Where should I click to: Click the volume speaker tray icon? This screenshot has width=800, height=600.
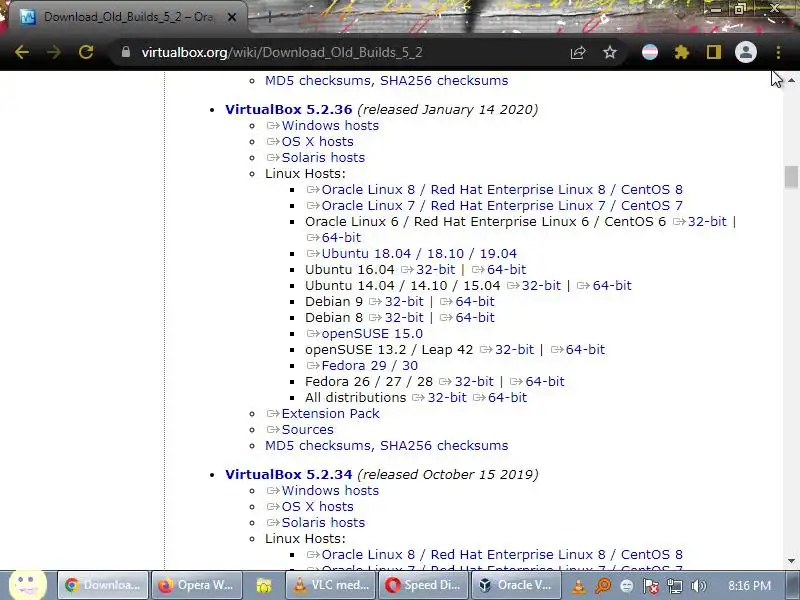[698, 586]
